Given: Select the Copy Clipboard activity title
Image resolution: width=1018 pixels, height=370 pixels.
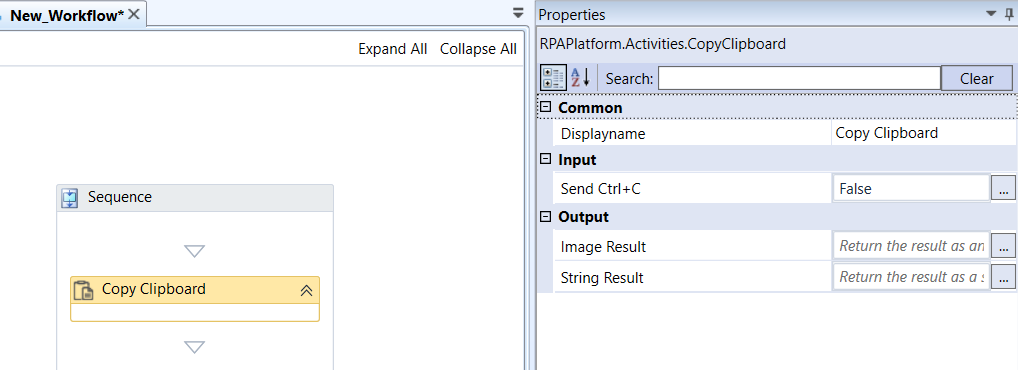Looking at the screenshot, I should click(x=154, y=289).
